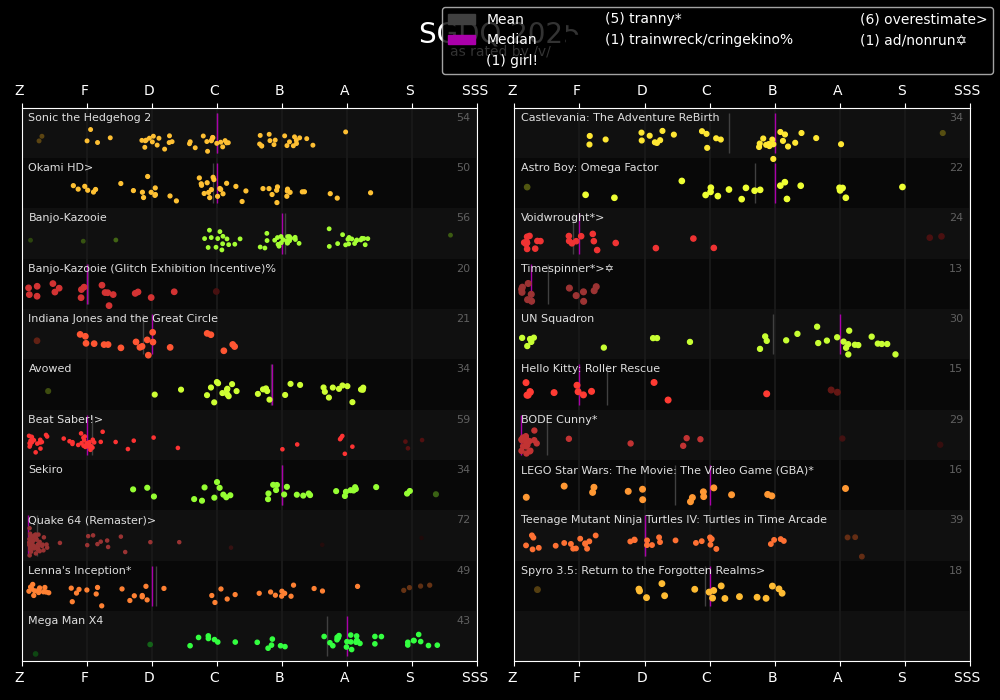Click the "(1) girl!" legend entry

(x=511, y=60)
